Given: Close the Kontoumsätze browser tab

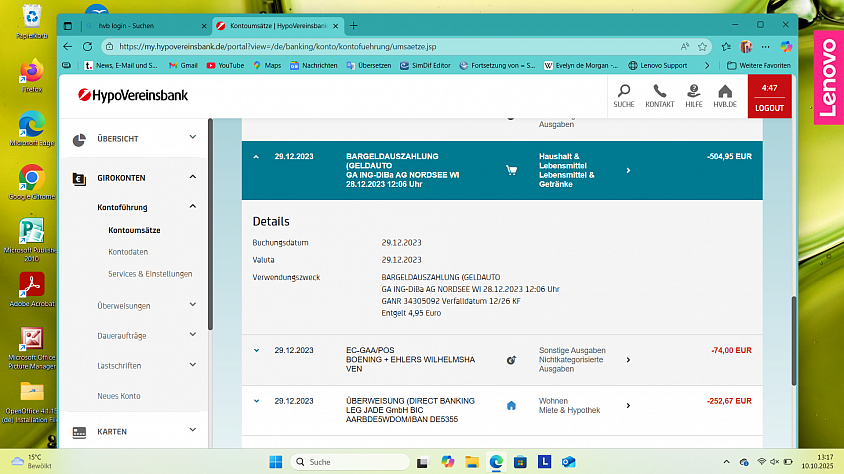Looking at the screenshot, I should click(335, 26).
